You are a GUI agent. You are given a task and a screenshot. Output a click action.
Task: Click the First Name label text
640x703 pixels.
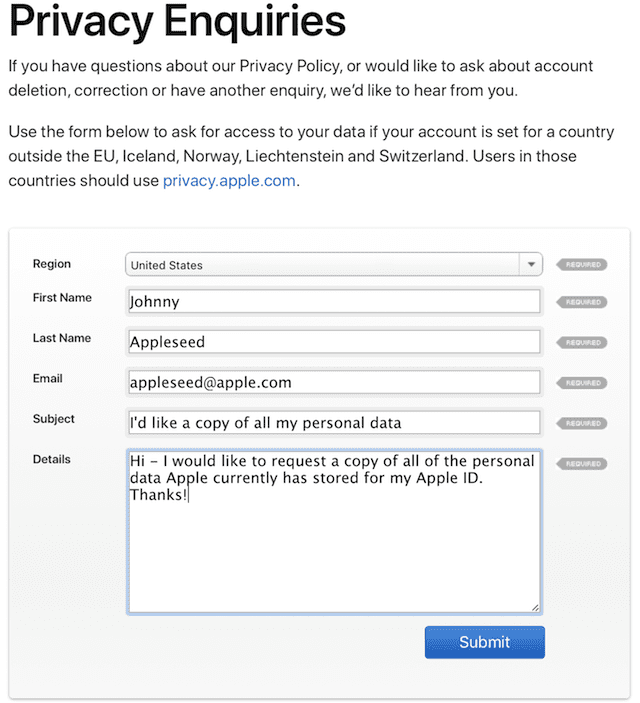(x=62, y=298)
